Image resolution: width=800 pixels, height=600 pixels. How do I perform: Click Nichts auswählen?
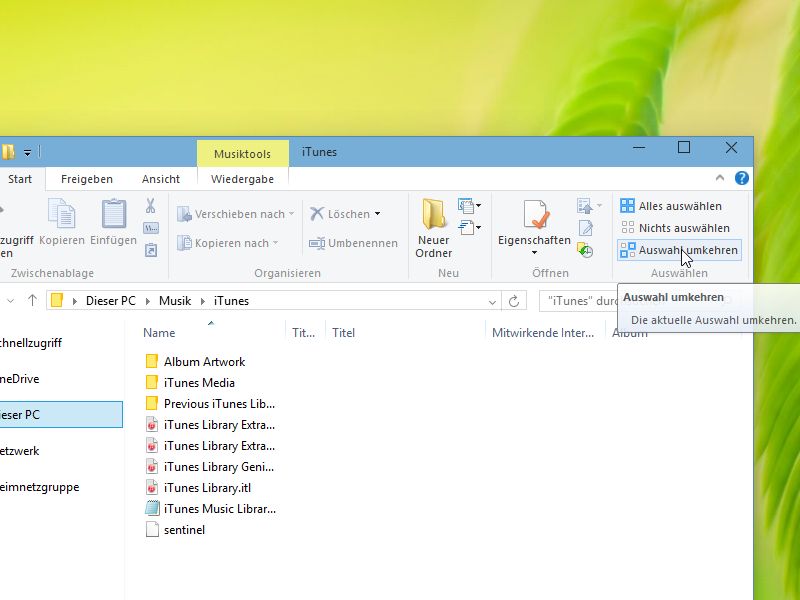tap(675, 228)
